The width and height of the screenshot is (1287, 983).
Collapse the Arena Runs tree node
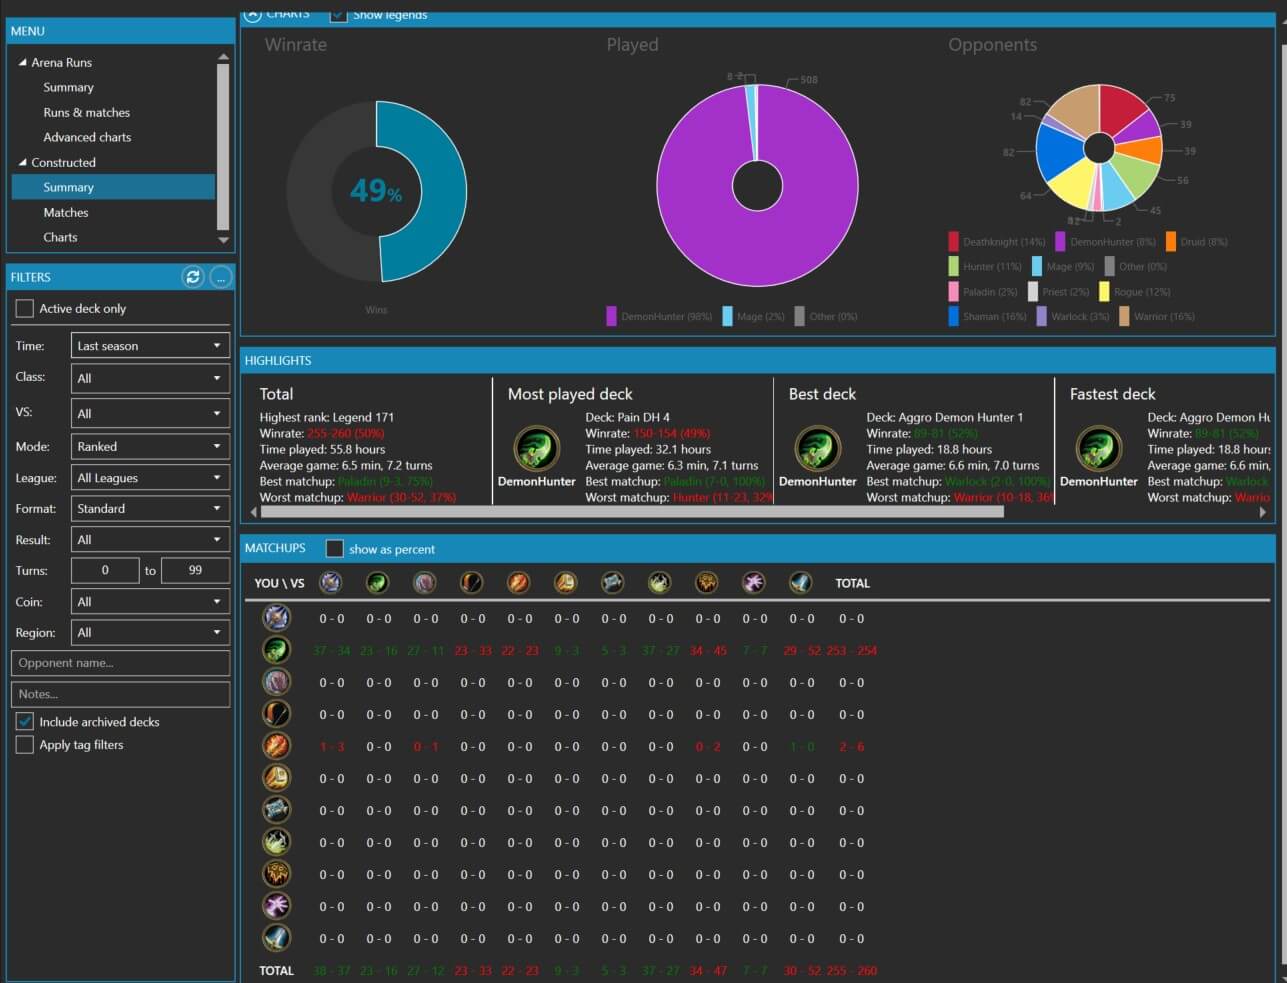23,62
